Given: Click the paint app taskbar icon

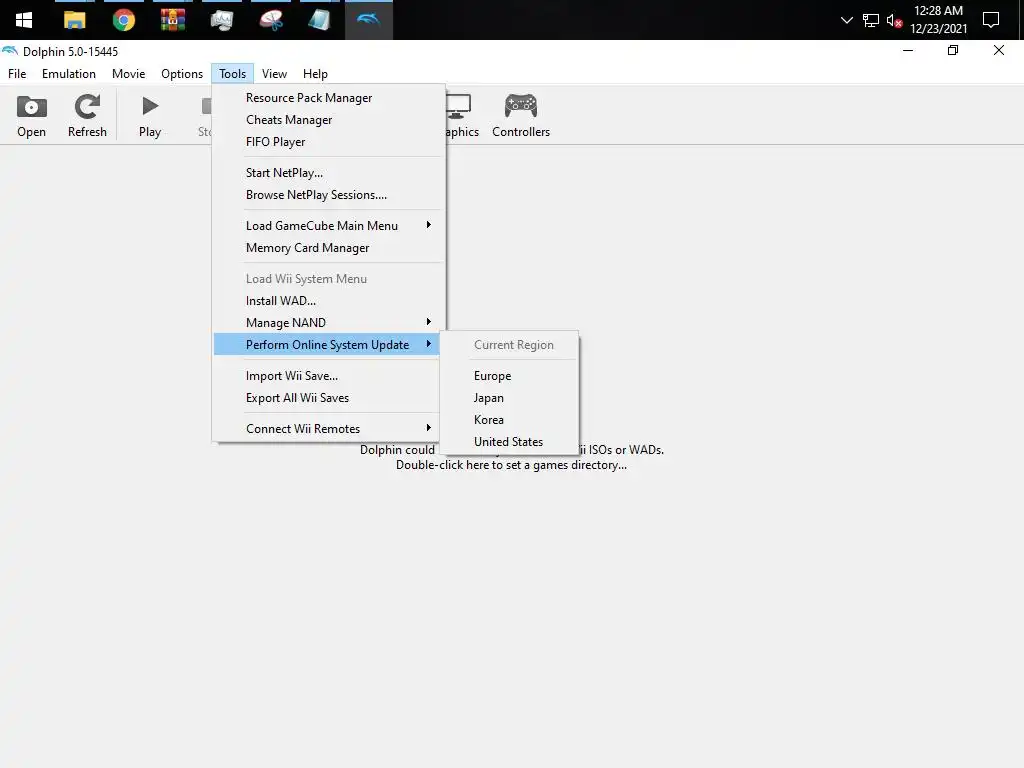Looking at the screenshot, I should point(271,20).
